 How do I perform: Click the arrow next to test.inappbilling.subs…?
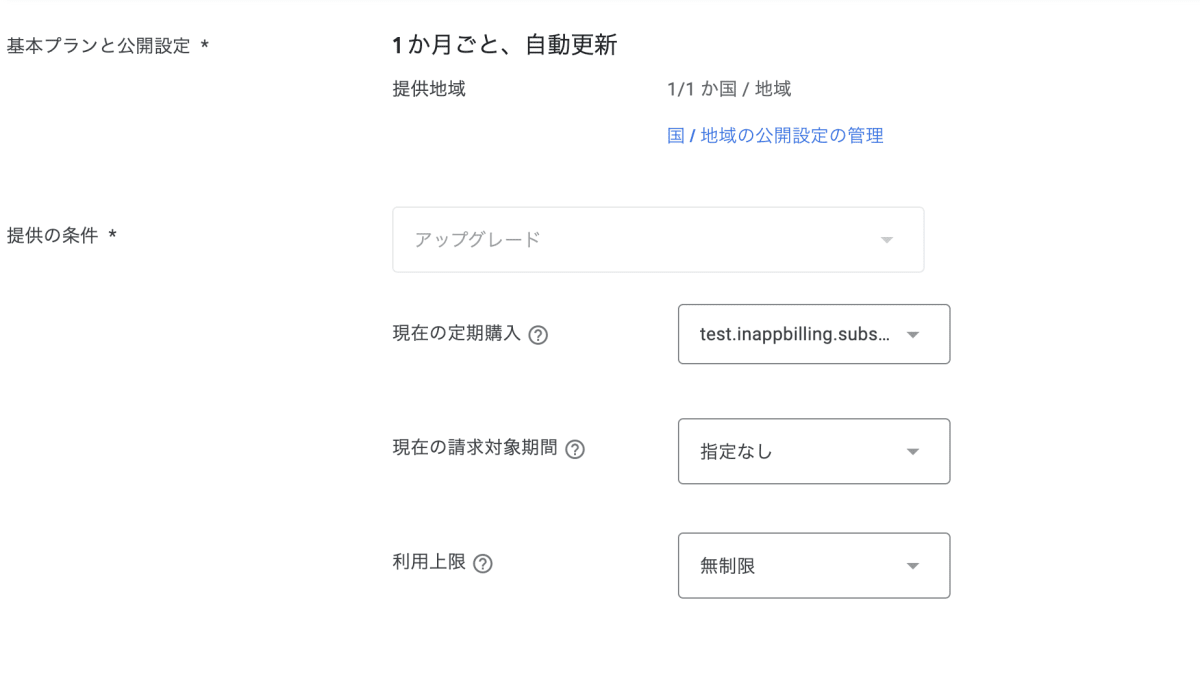(x=912, y=335)
